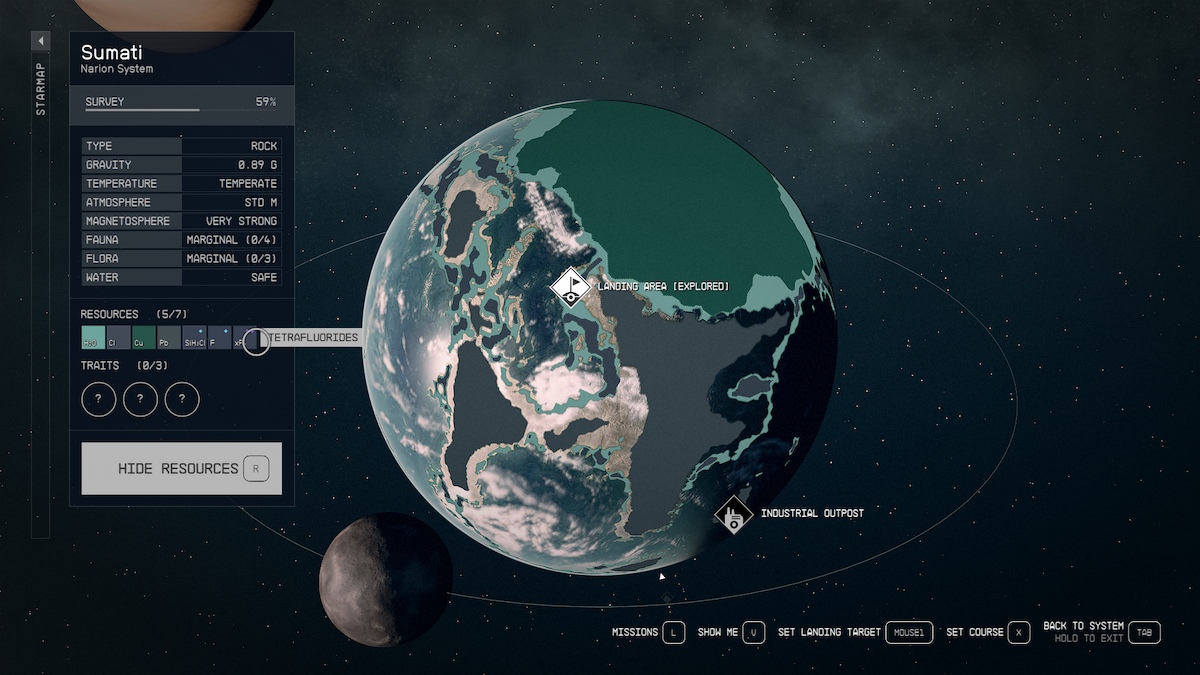Click the 'Narion System' subtitle

pos(117,70)
